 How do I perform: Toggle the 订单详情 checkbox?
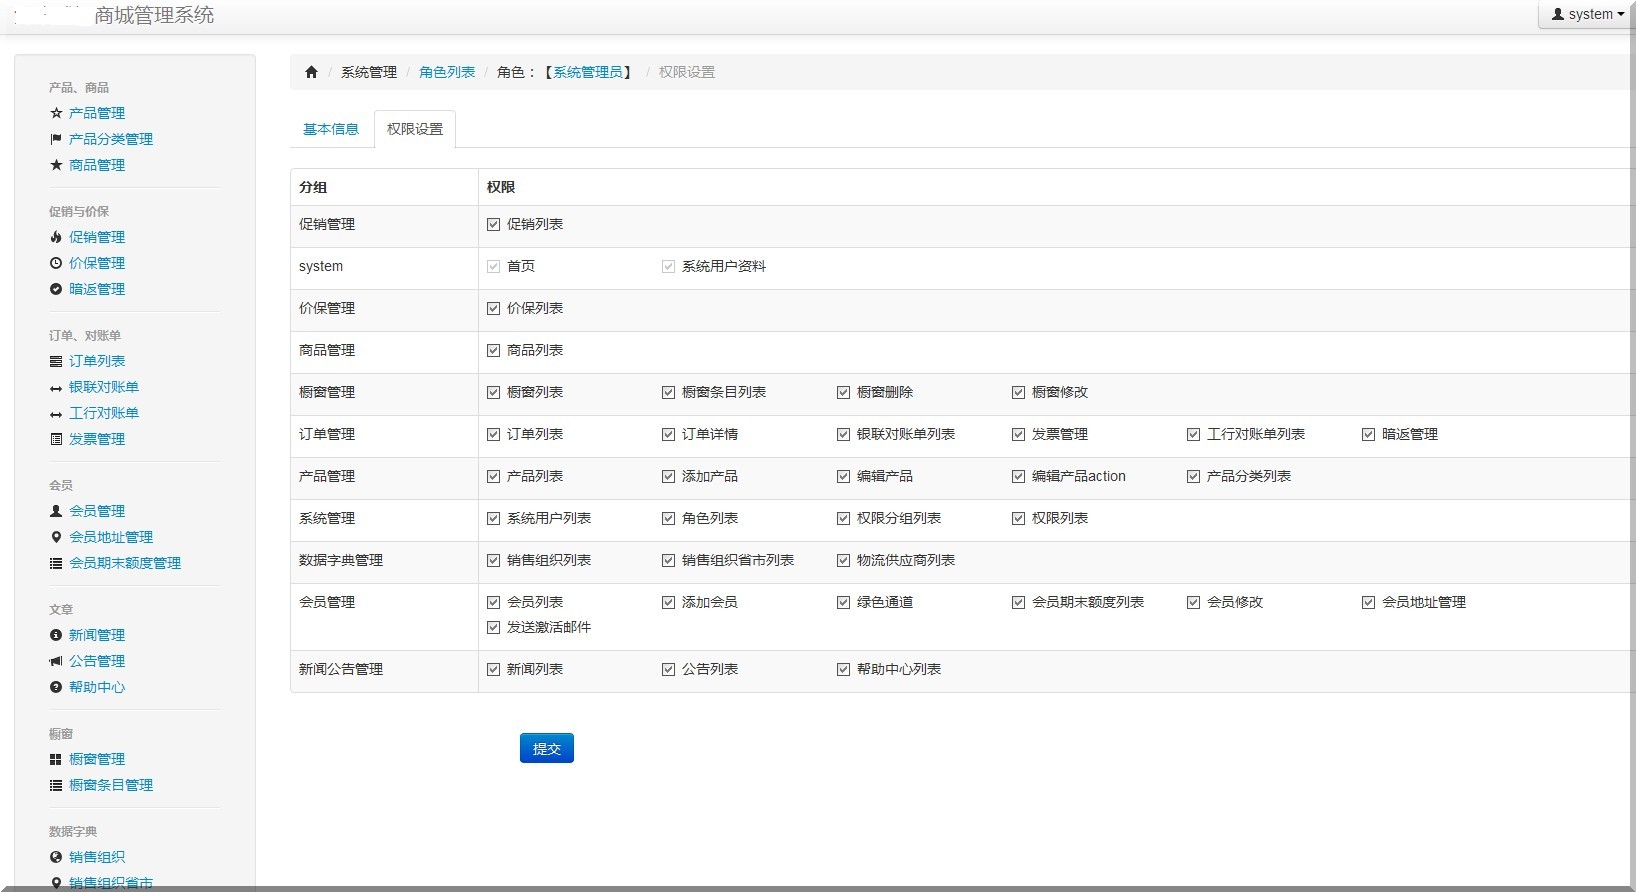point(668,435)
